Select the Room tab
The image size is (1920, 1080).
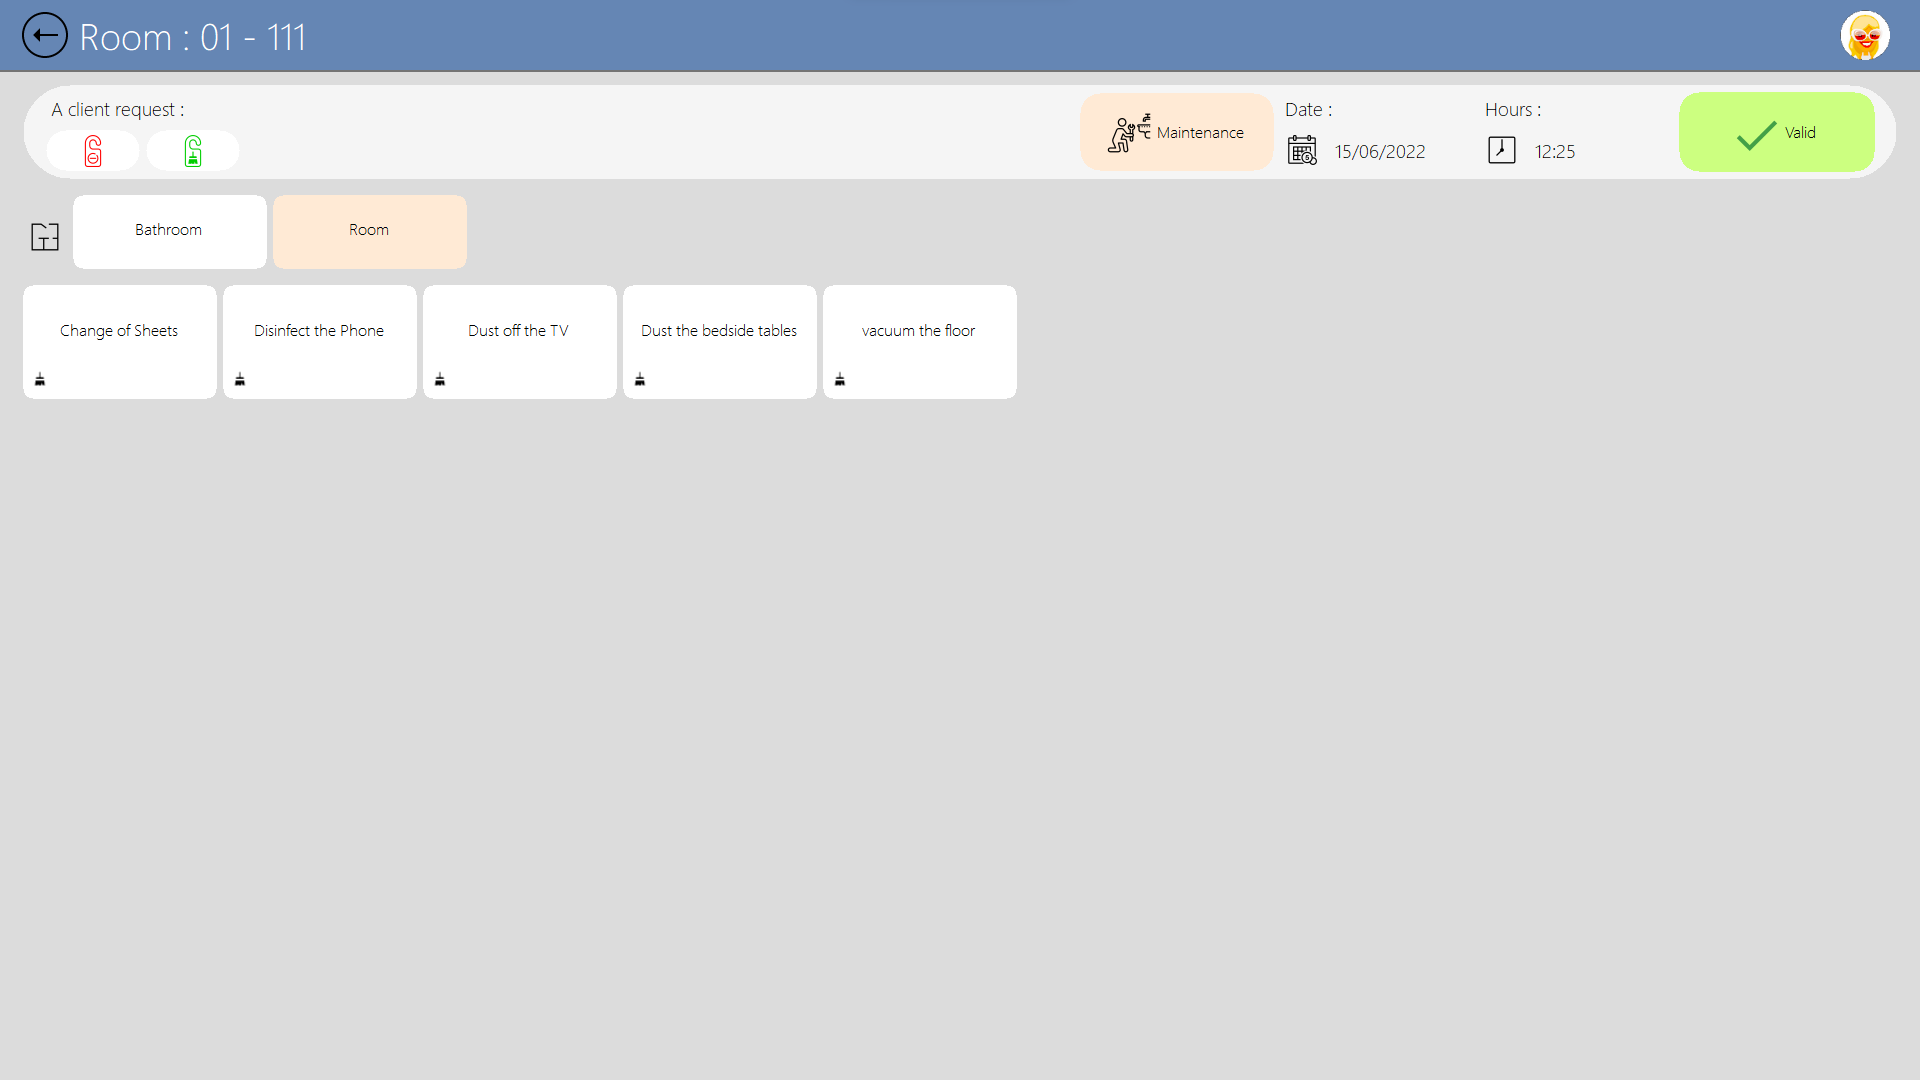click(x=369, y=231)
